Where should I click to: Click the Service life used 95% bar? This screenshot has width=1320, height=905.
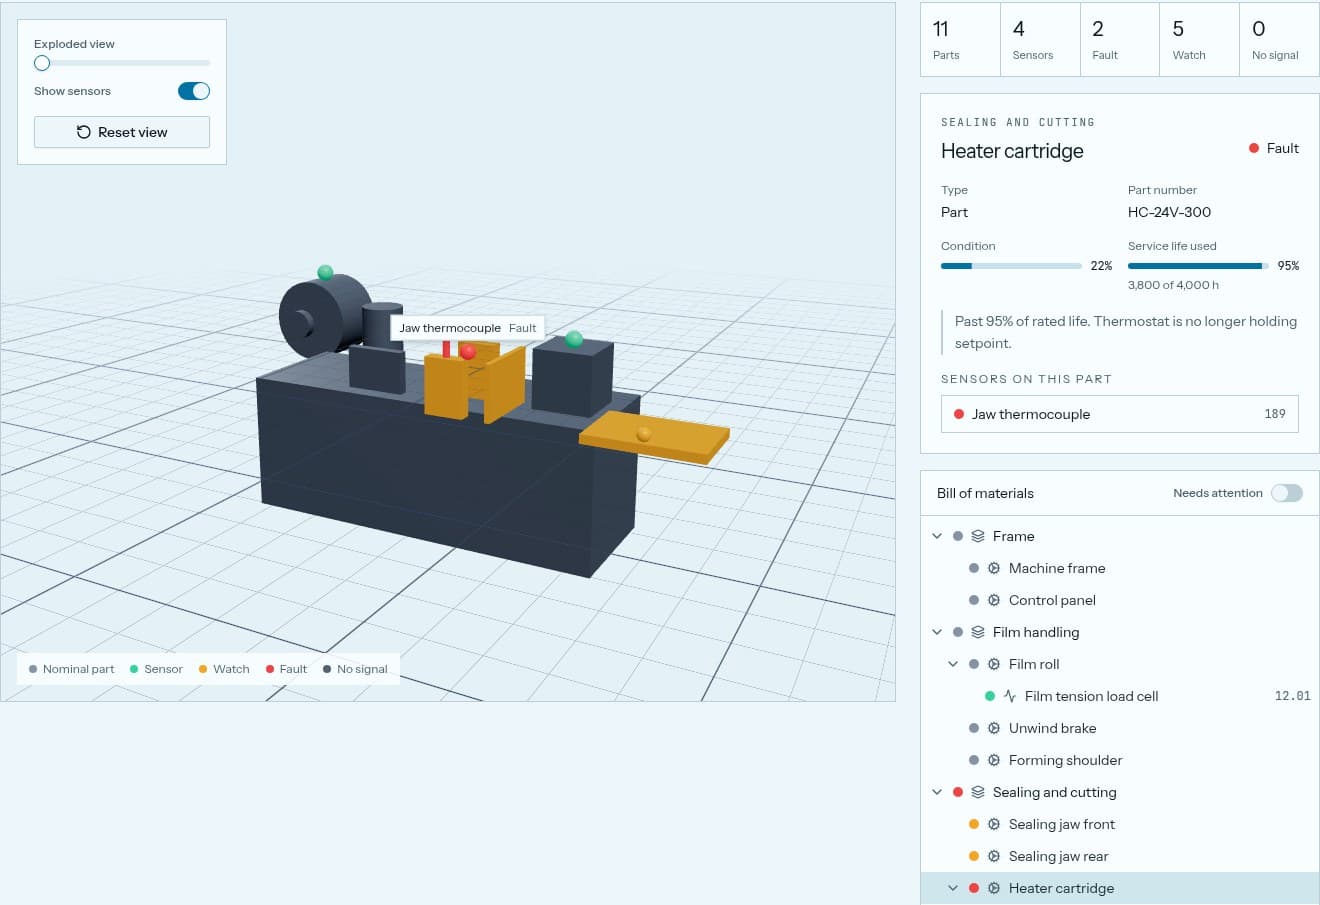[x=1198, y=266]
